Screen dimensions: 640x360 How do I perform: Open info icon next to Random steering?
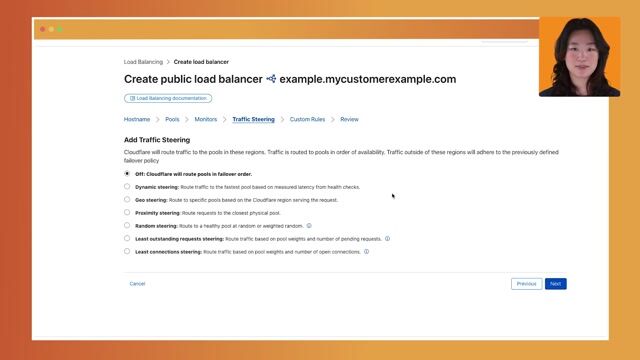309,226
